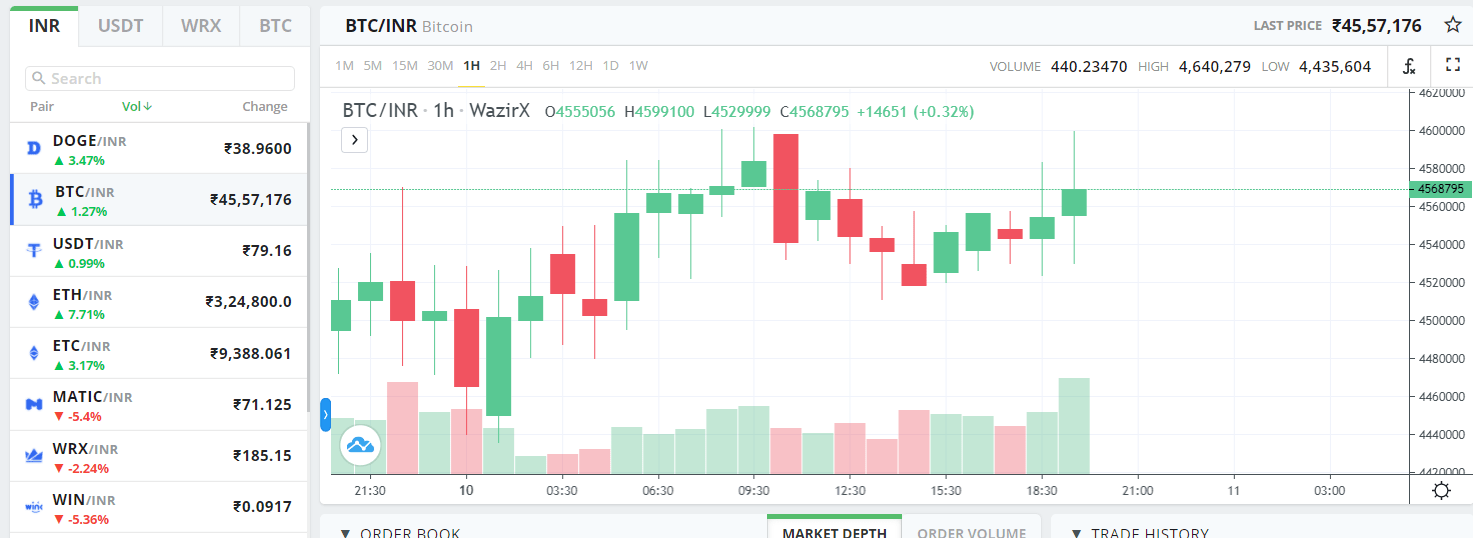Select the 1D timeframe
Viewport: 1473px width, 538px height.
click(610, 65)
